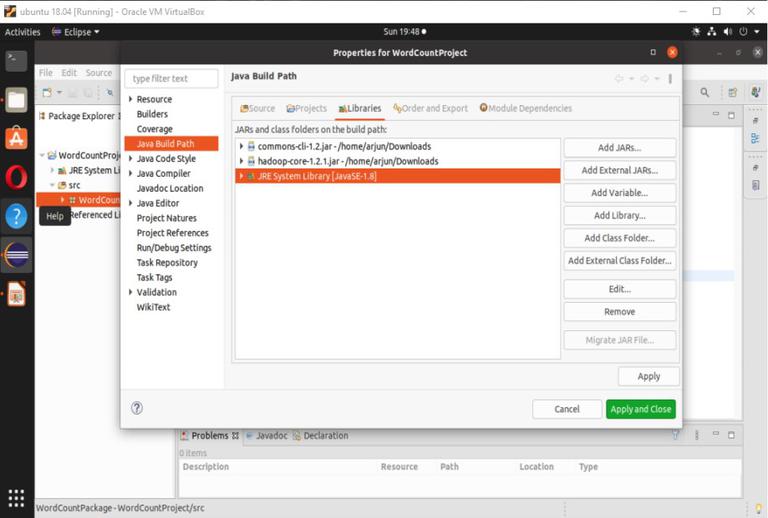Click the Java perspective icon at top right

(x=756, y=92)
